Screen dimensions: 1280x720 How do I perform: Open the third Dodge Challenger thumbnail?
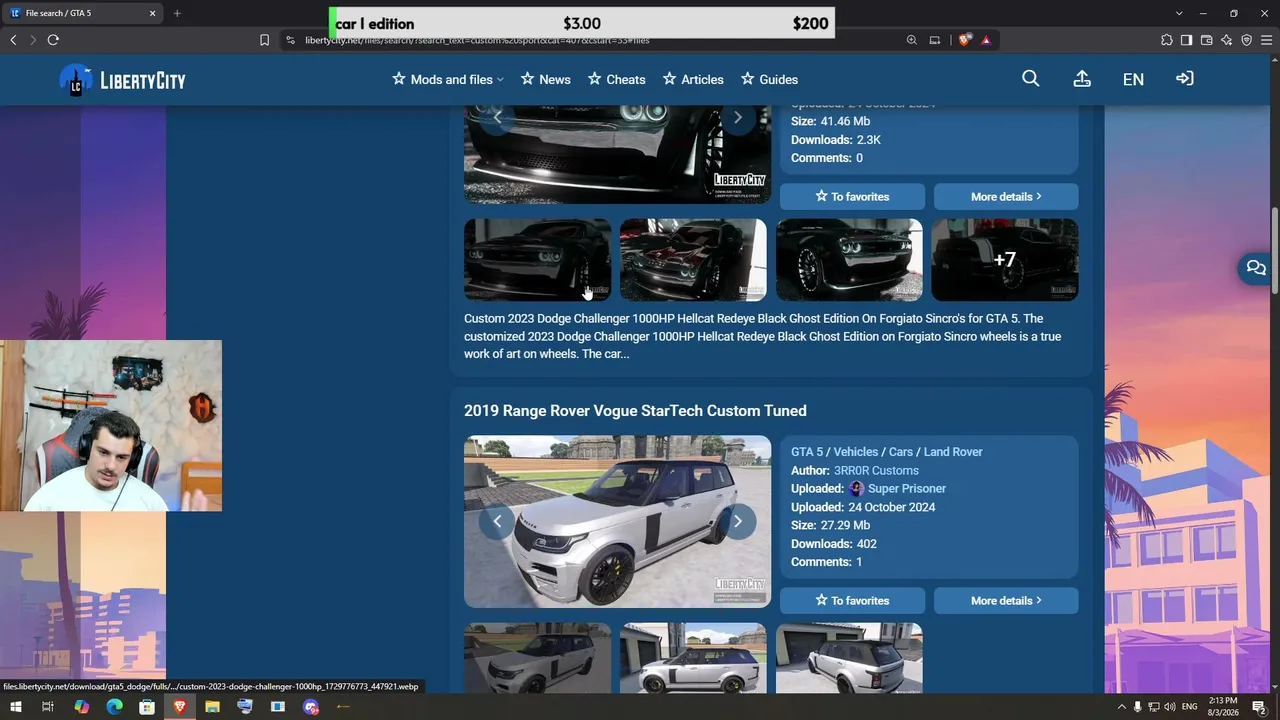(849, 260)
